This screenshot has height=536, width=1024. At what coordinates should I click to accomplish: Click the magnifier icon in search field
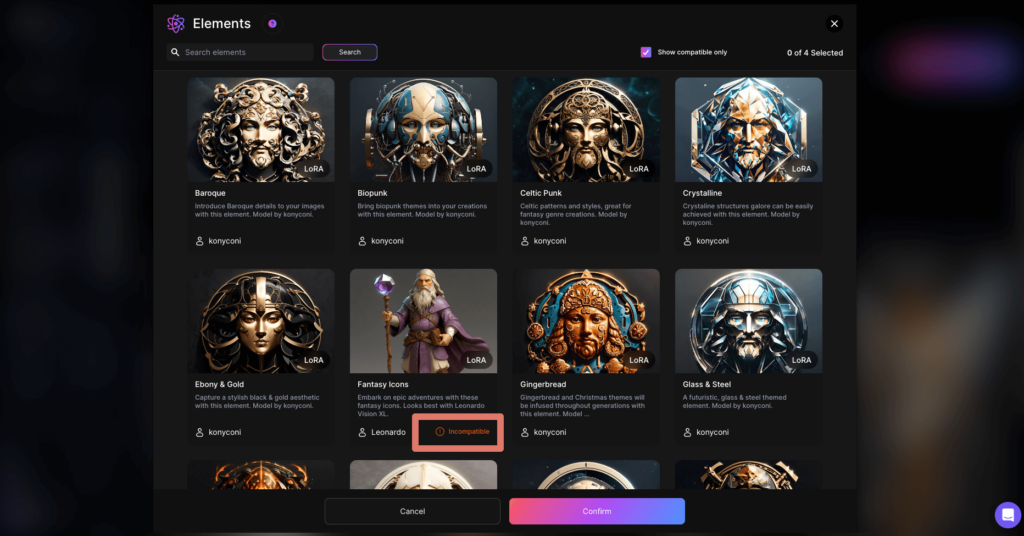(x=176, y=52)
